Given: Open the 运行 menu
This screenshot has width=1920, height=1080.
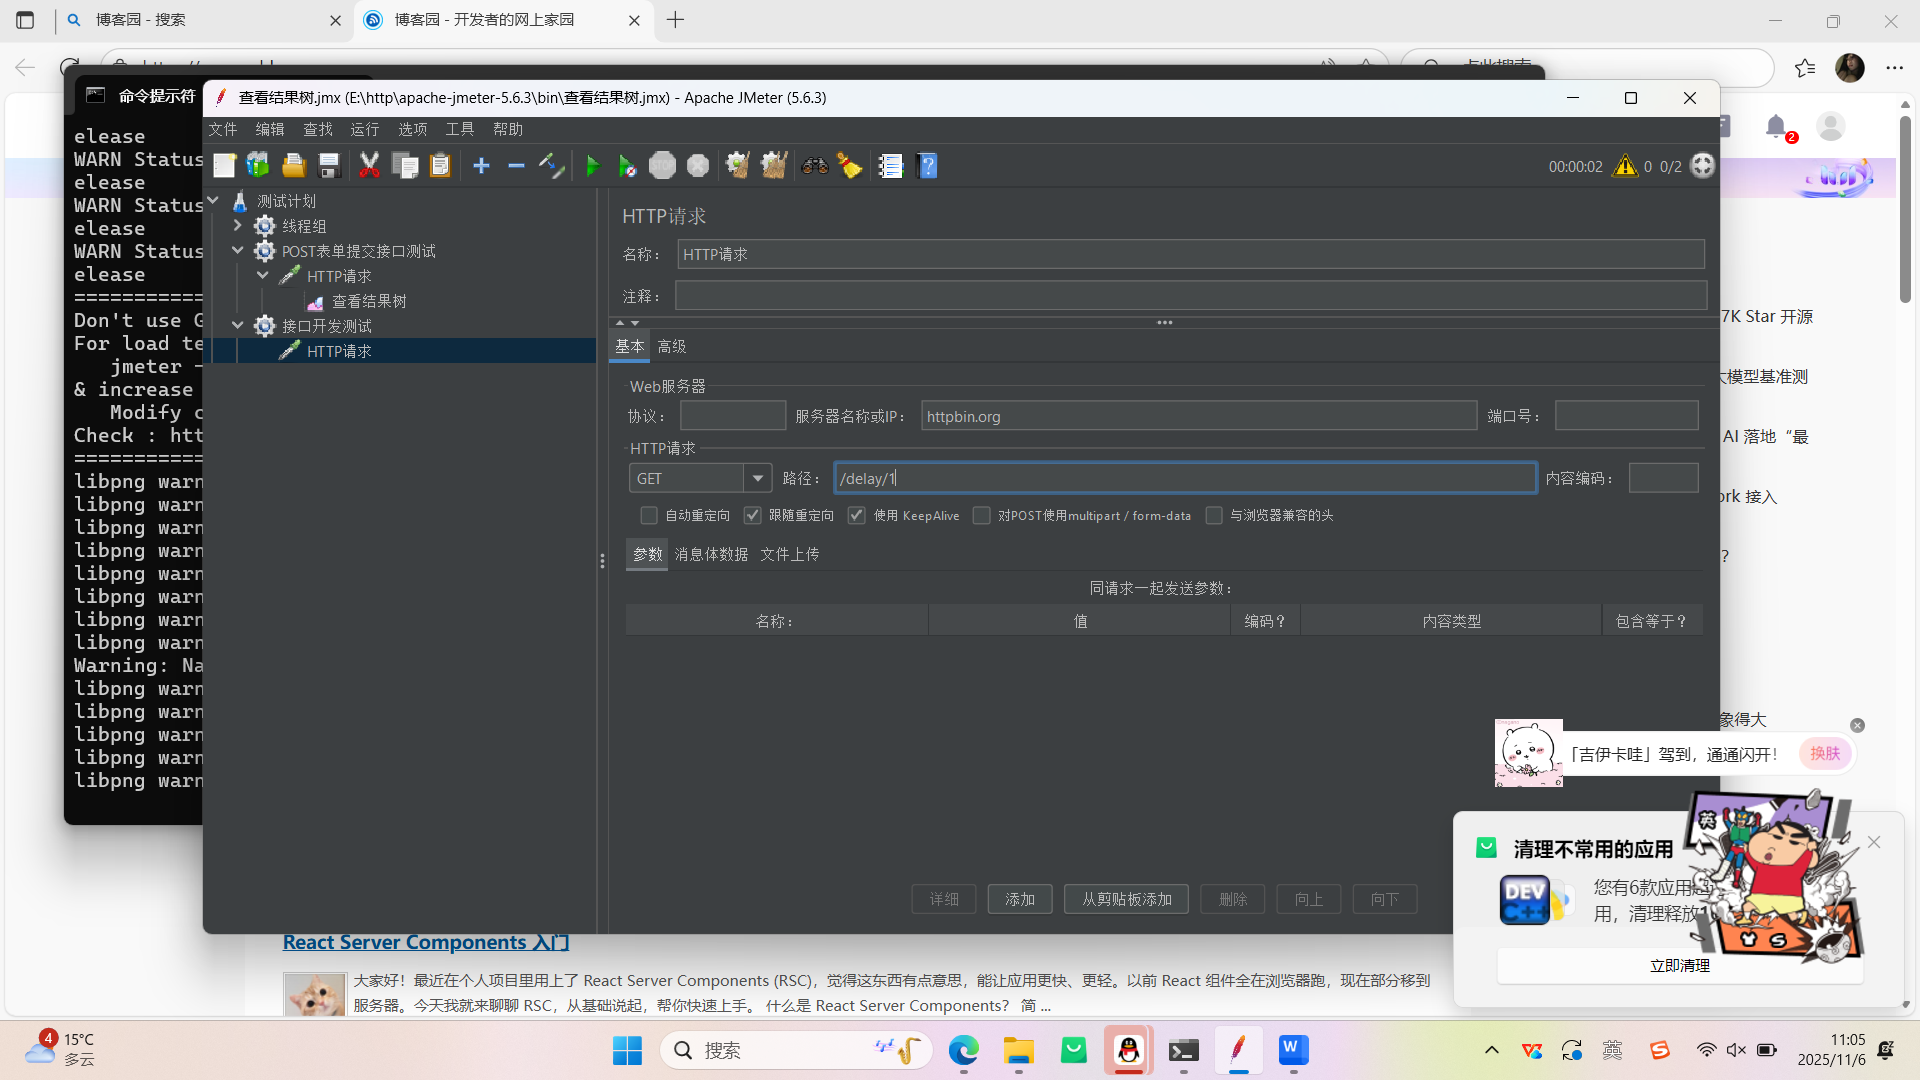Looking at the screenshot, I should coord(365,129).
